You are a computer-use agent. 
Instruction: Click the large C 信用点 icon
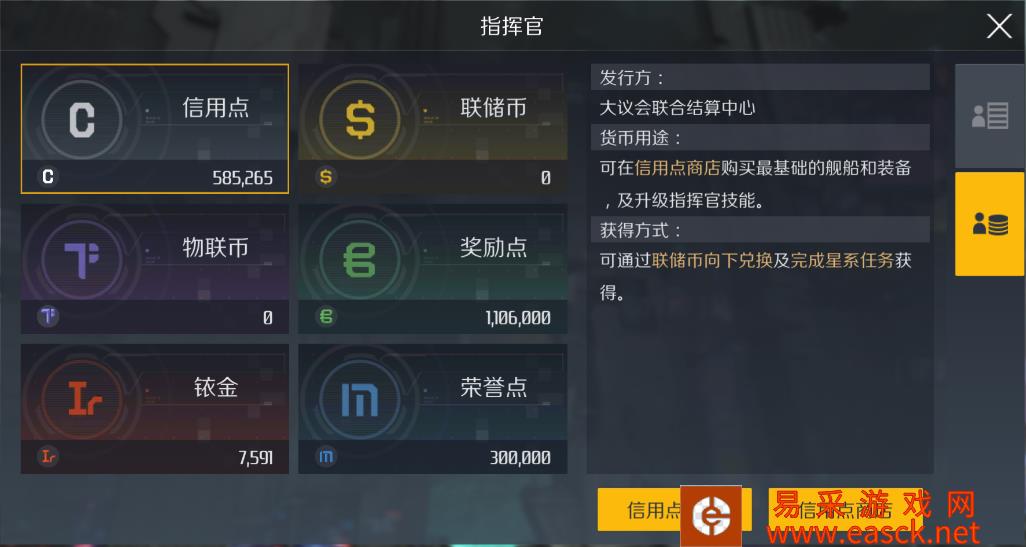pyautogui.click(x=82, y=120)
